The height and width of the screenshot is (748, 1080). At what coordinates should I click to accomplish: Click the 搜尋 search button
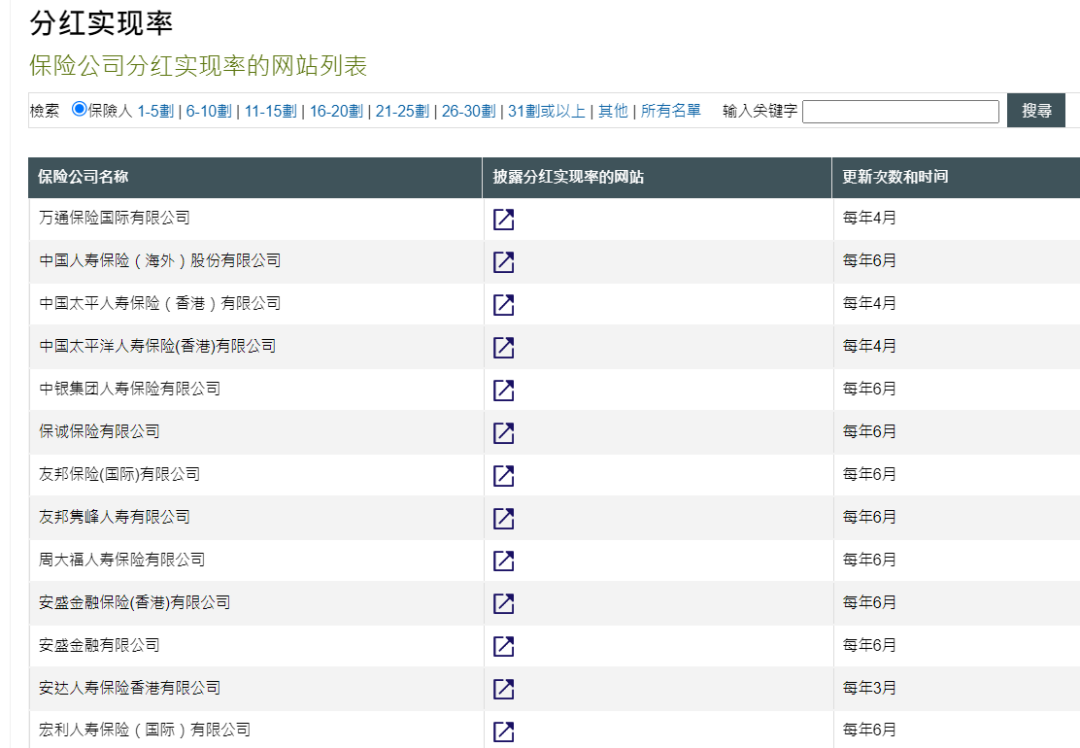click(x=1036, y=110)
